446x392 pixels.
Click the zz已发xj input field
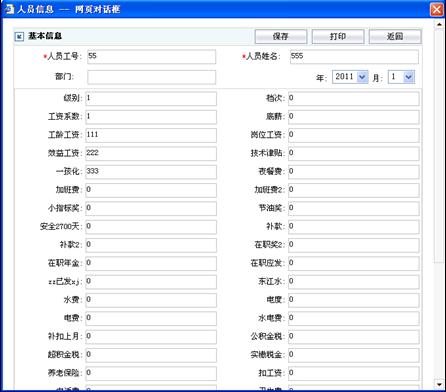[151, 282]
